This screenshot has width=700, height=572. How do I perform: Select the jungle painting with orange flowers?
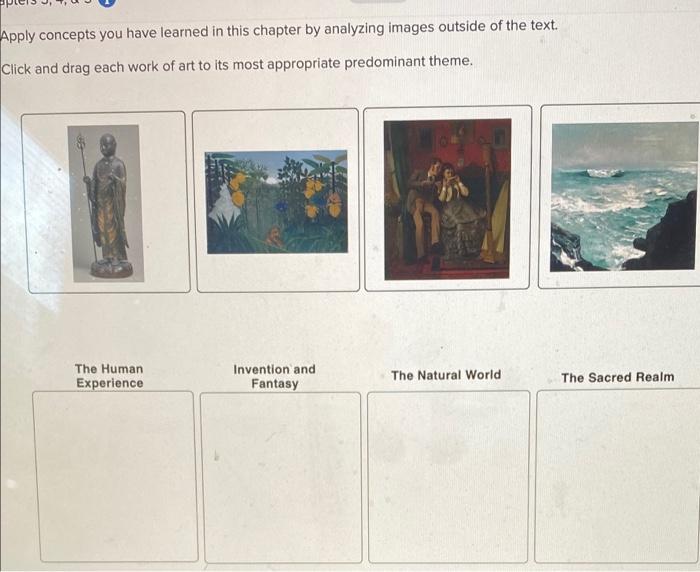point(276,202)
